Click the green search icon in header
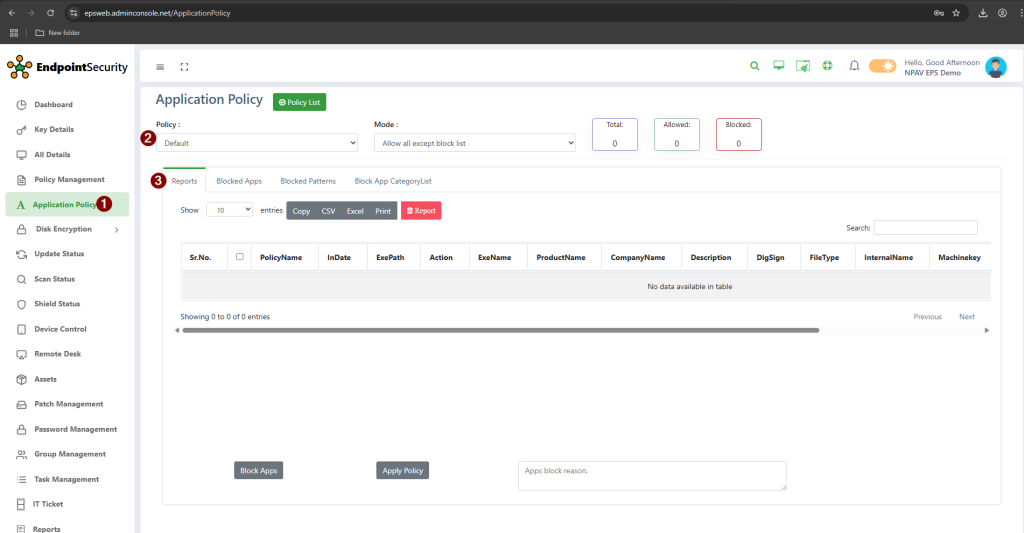Viewport: 1024px width, 533px height. pos(755,67)
